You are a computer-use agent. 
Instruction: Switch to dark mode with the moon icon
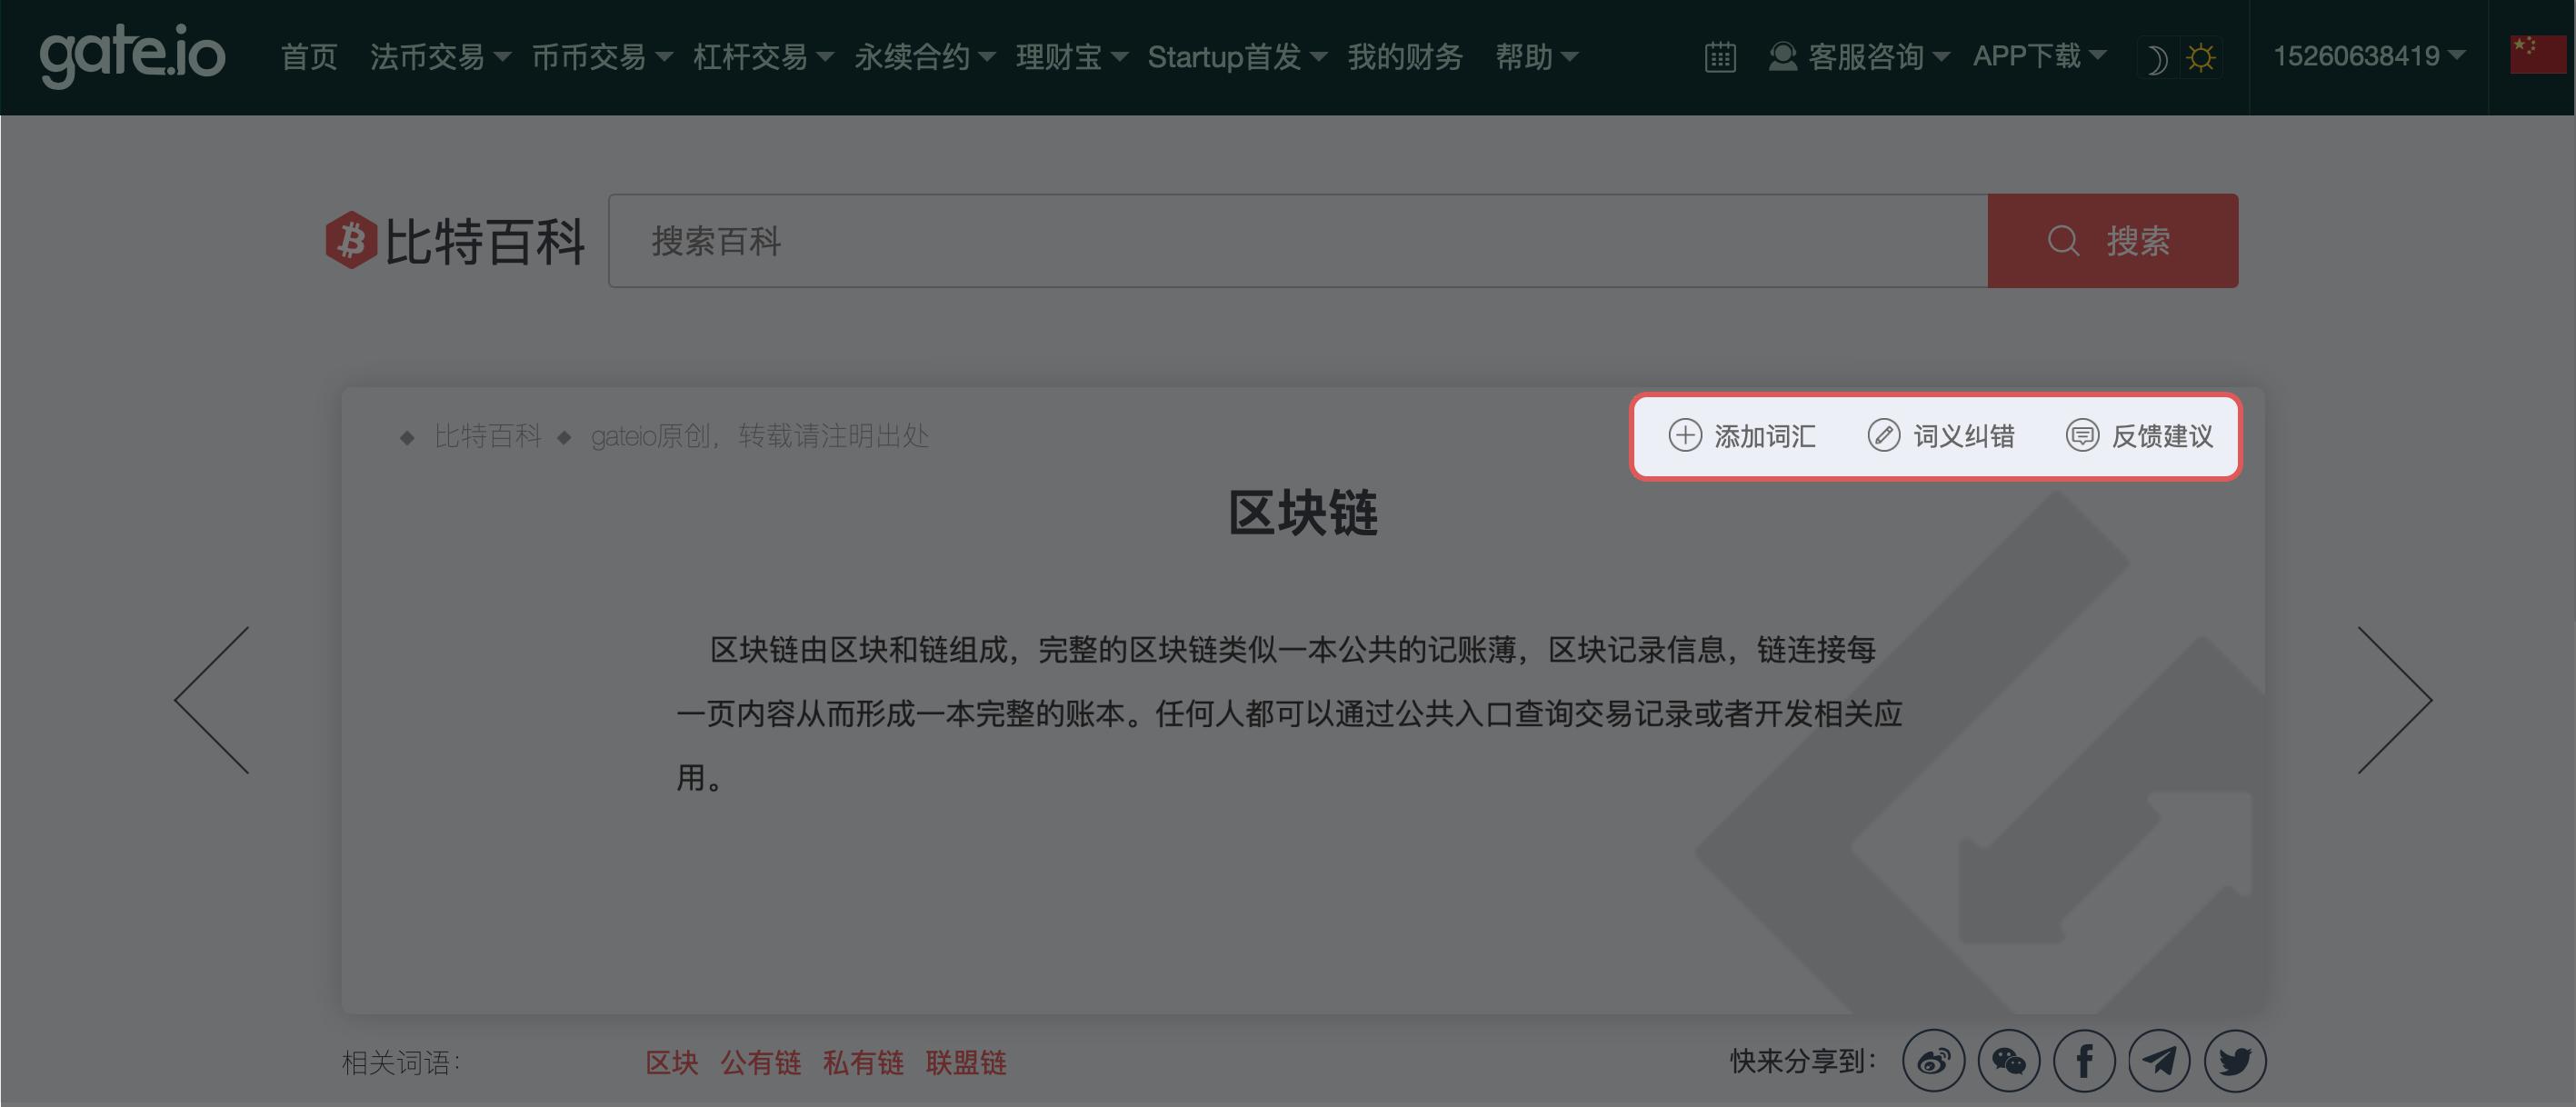tap(2157, 57)
